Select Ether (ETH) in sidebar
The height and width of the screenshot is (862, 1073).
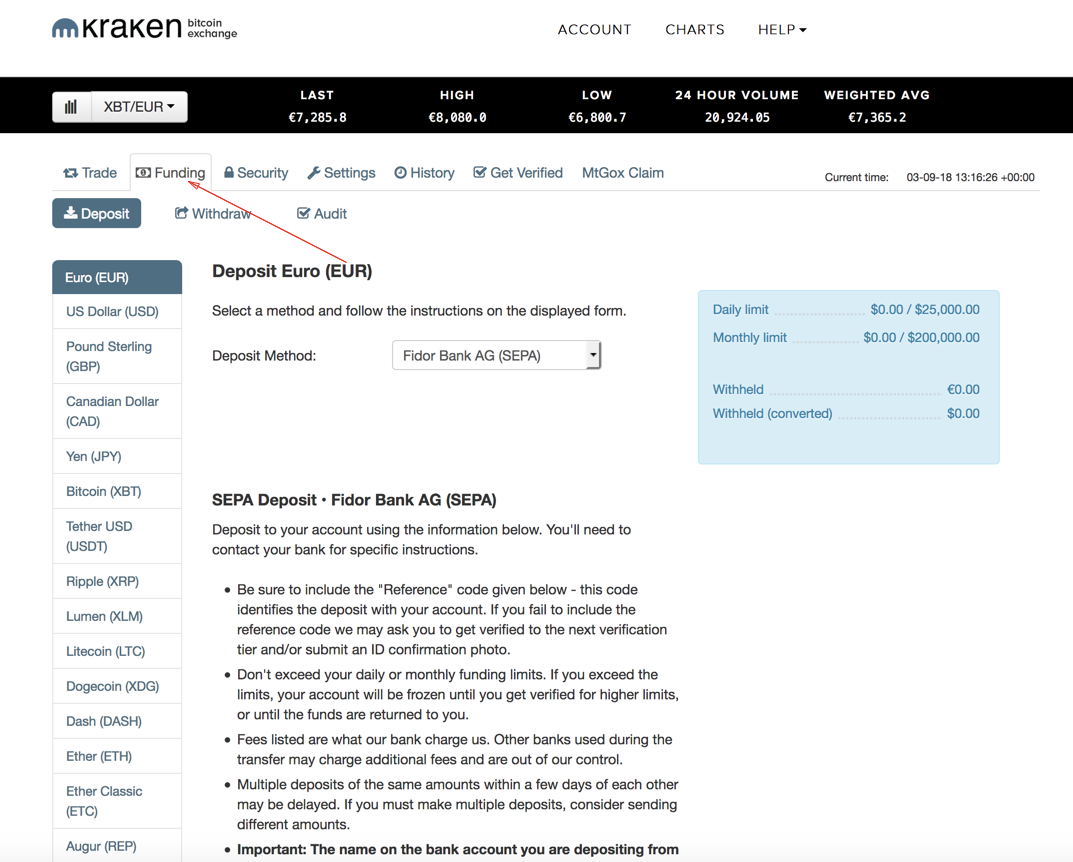click(x=117, y=756)
